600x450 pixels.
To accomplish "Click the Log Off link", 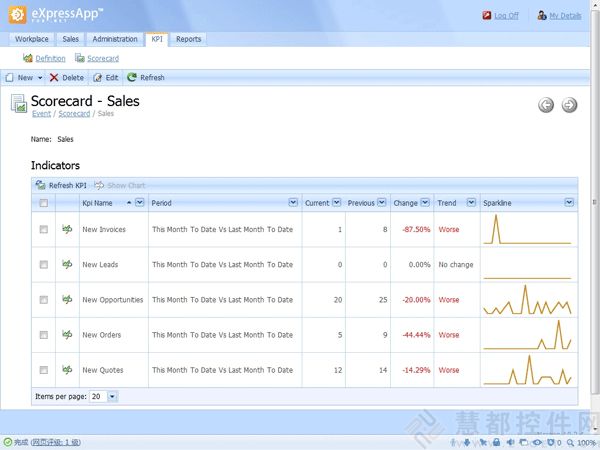I will pos(506,16).
